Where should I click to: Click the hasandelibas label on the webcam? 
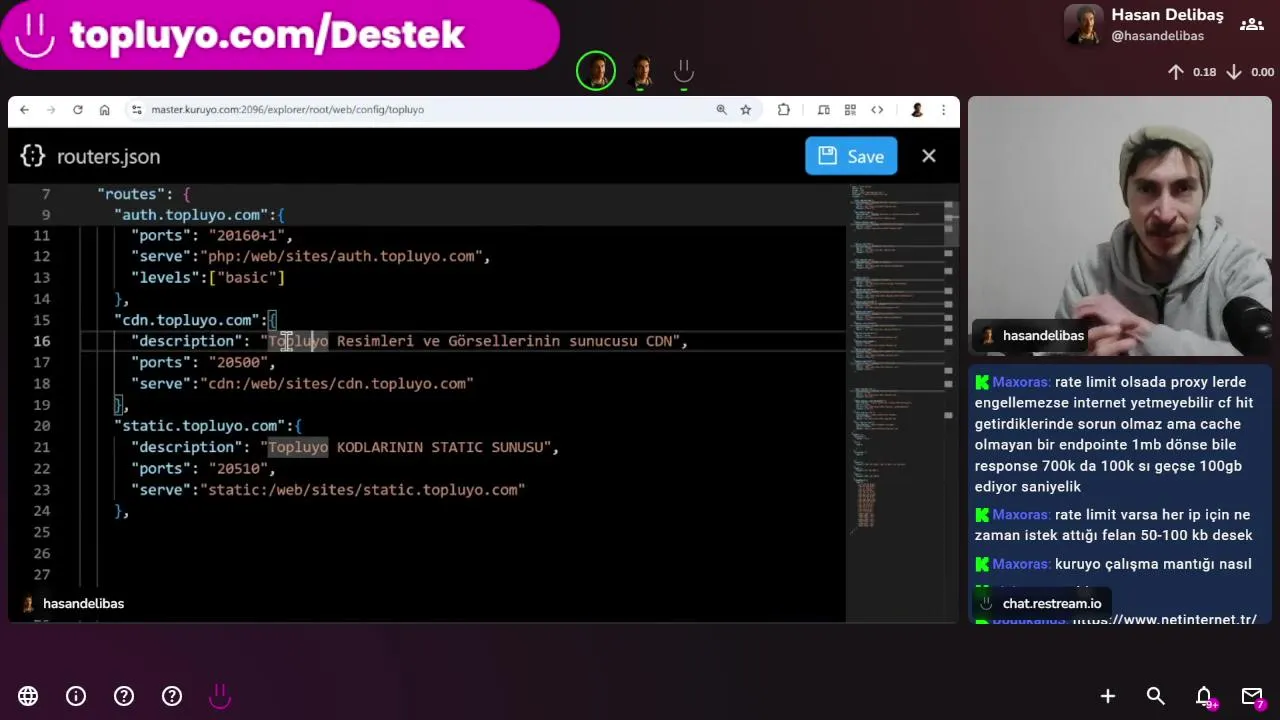(x=1043, y=336)
